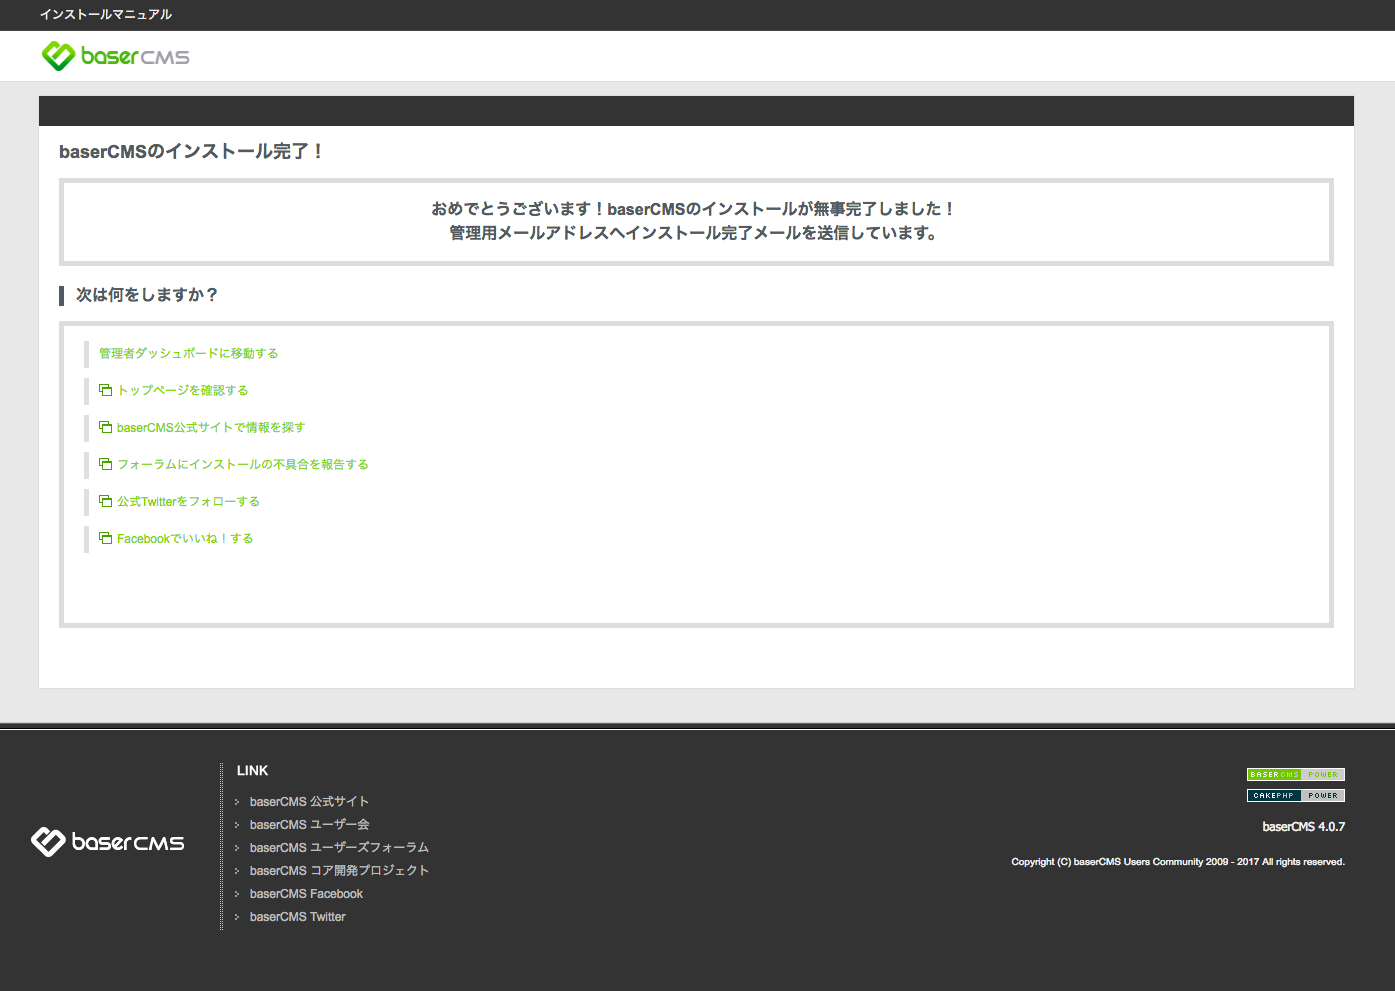Click the CAKEPHP POWER badge
Viewport: 1395px width, 991px height.
(1295, 796)
